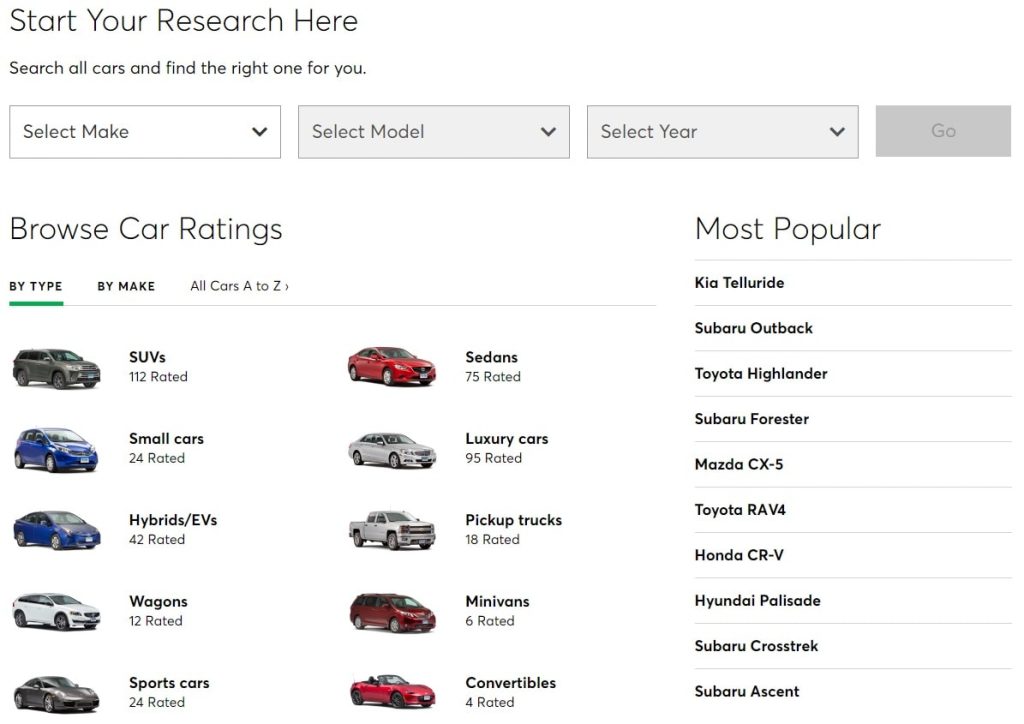Click the Sports cars thumbnail
The width and height of the screenshot is (1024, 724).
[x=57, y=694]
